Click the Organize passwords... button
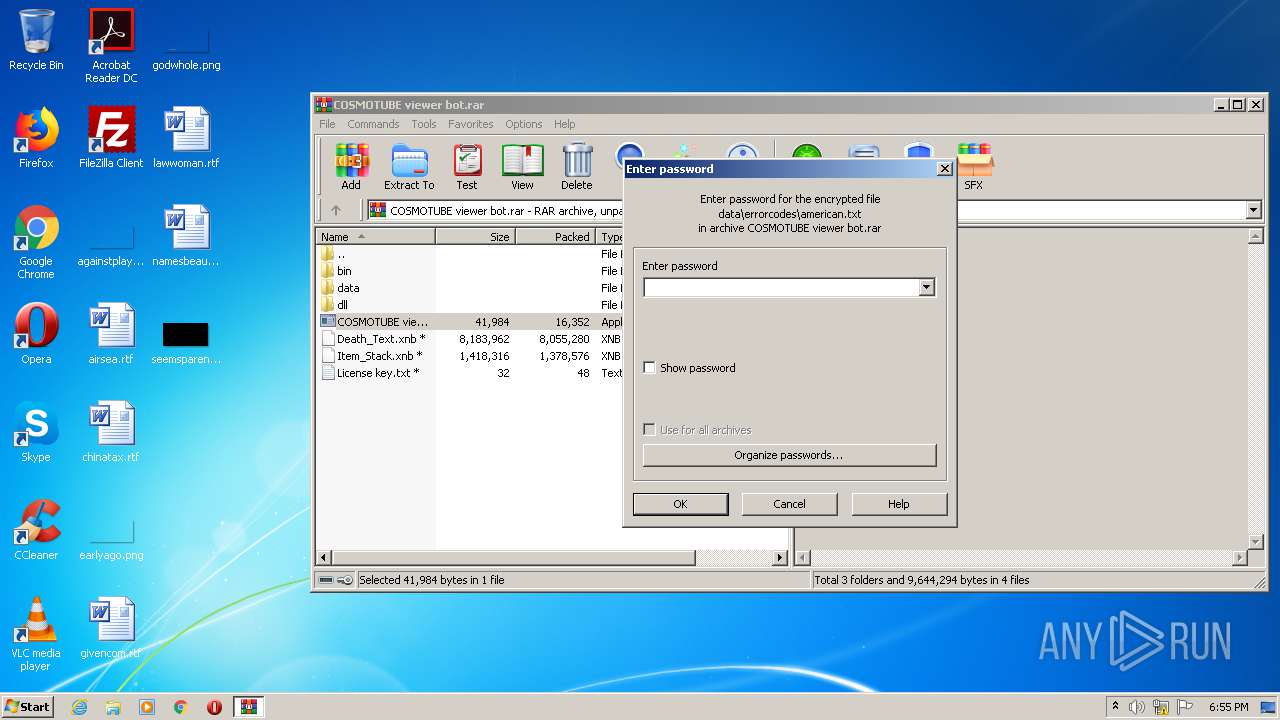Viewport: 1280px width, 720px height. tap(789, 455)
